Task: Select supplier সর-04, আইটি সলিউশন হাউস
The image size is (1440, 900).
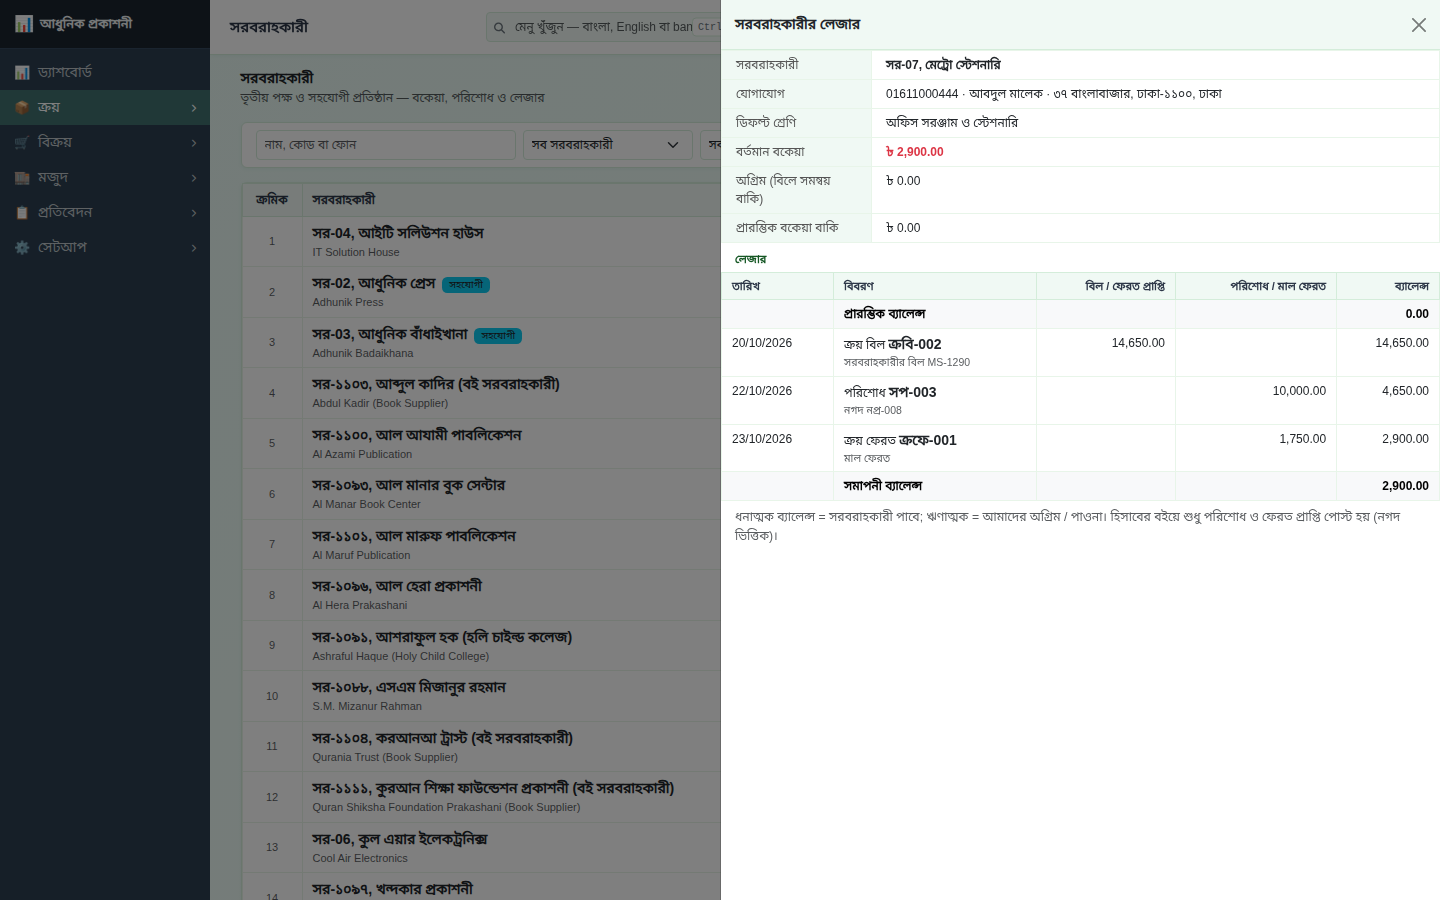Action: click(398, 233)
